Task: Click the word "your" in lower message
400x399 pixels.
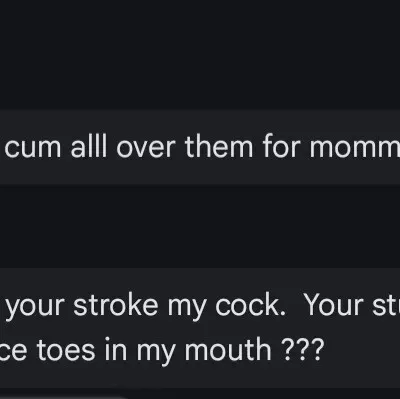Action: tap(35, 307)
